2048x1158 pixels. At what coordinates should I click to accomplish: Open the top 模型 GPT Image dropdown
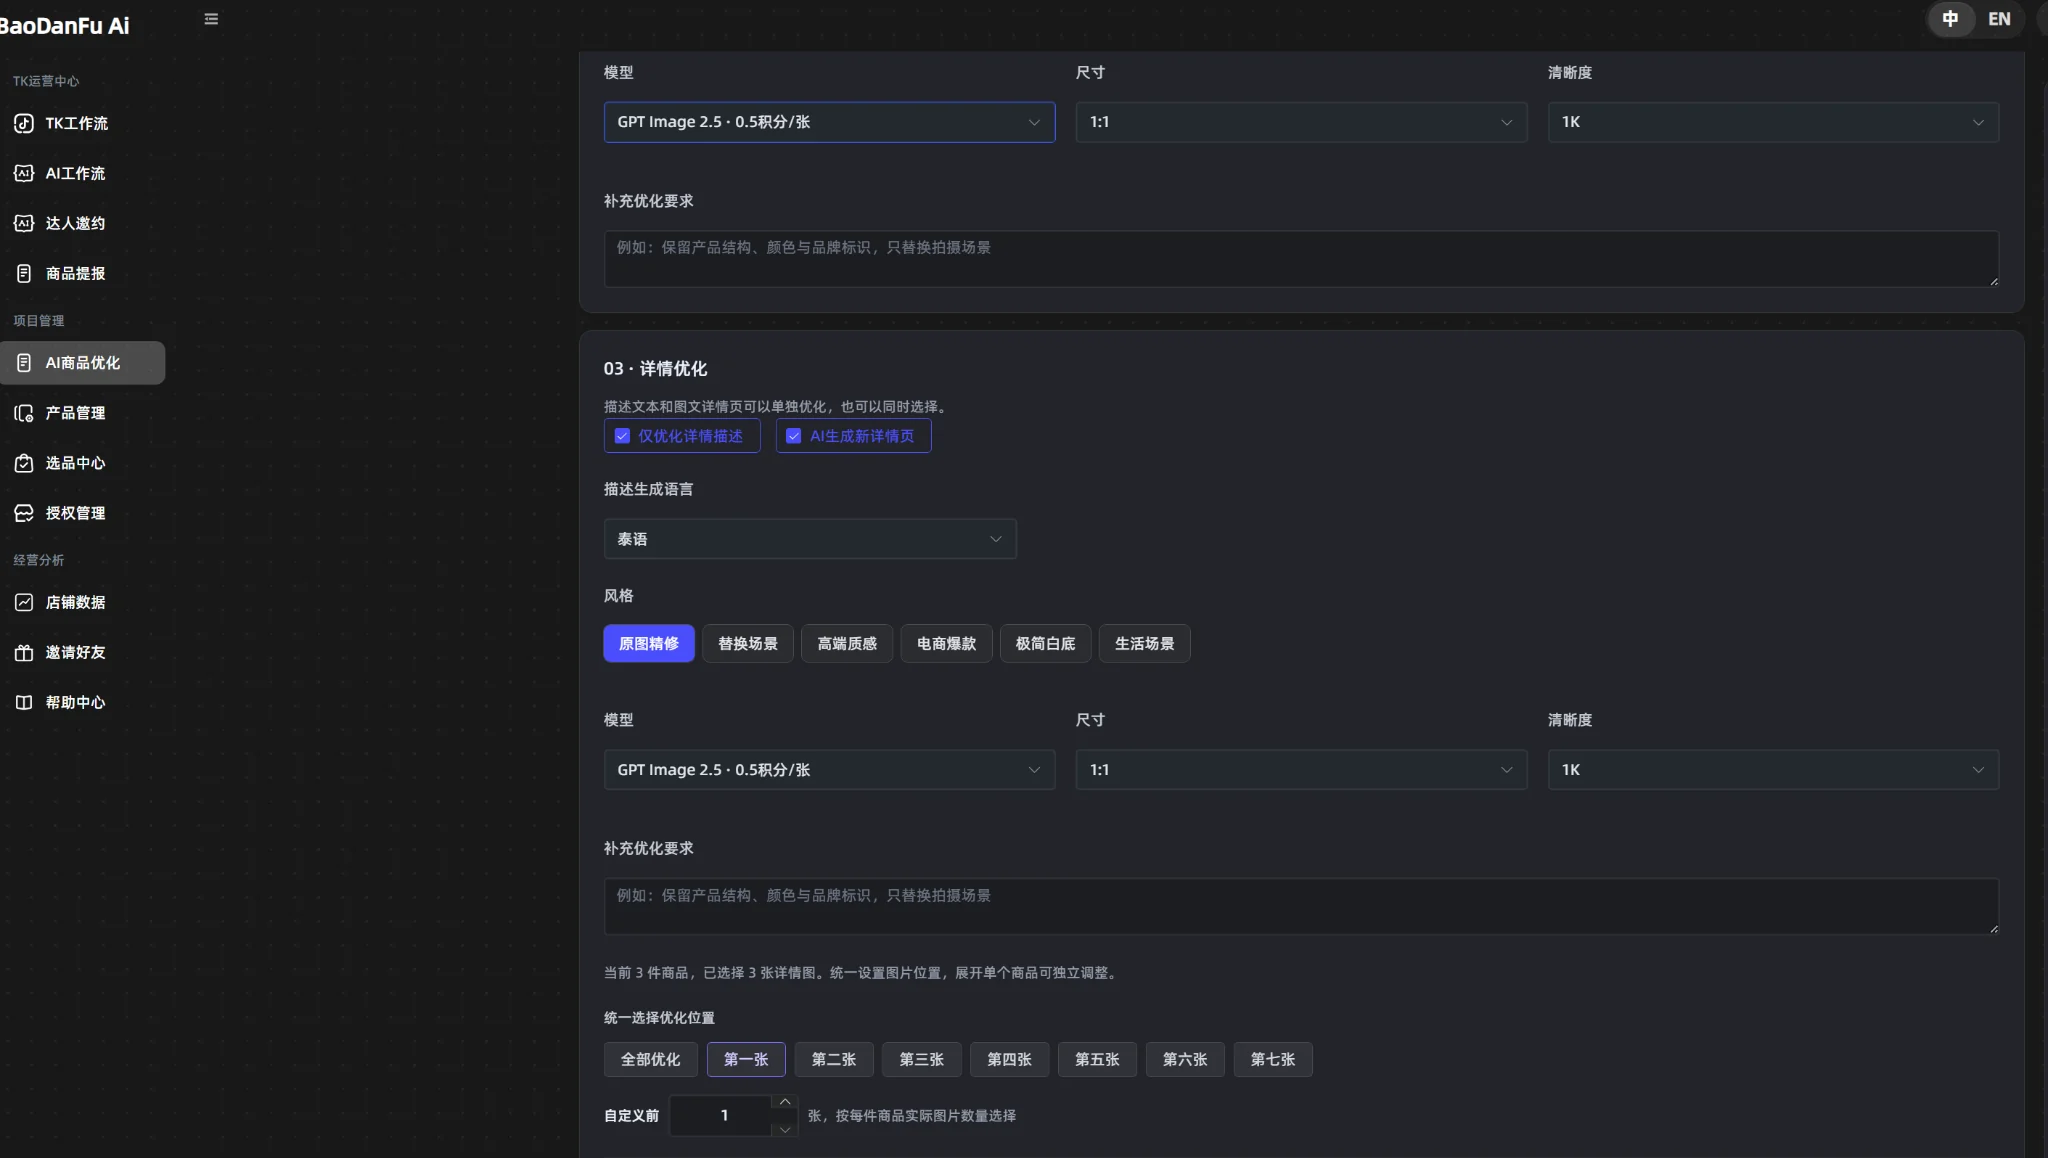(829, 122)
